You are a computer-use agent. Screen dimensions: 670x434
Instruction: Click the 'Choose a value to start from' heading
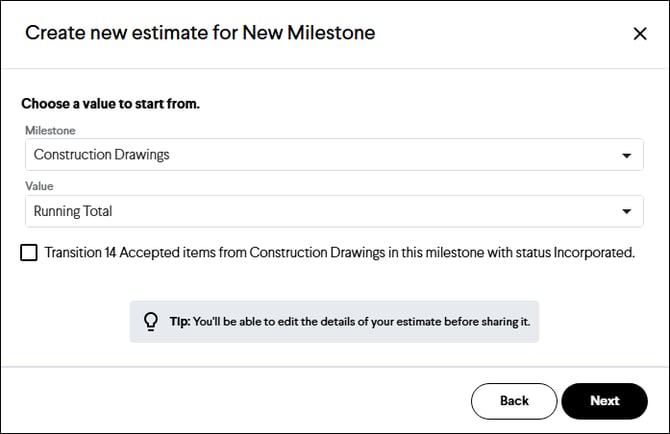(110, 103)
